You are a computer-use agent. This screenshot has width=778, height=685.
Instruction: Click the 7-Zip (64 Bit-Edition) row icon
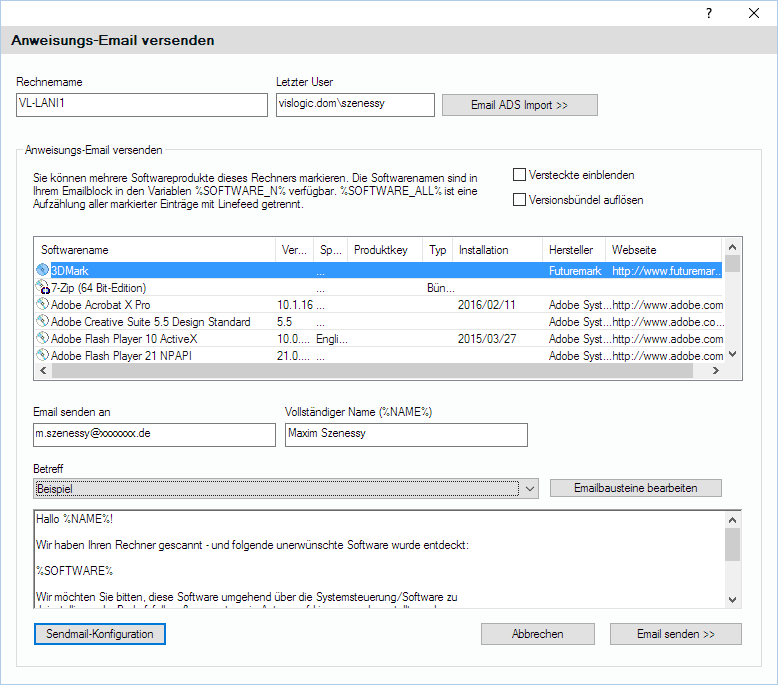(x=43, y=287)
